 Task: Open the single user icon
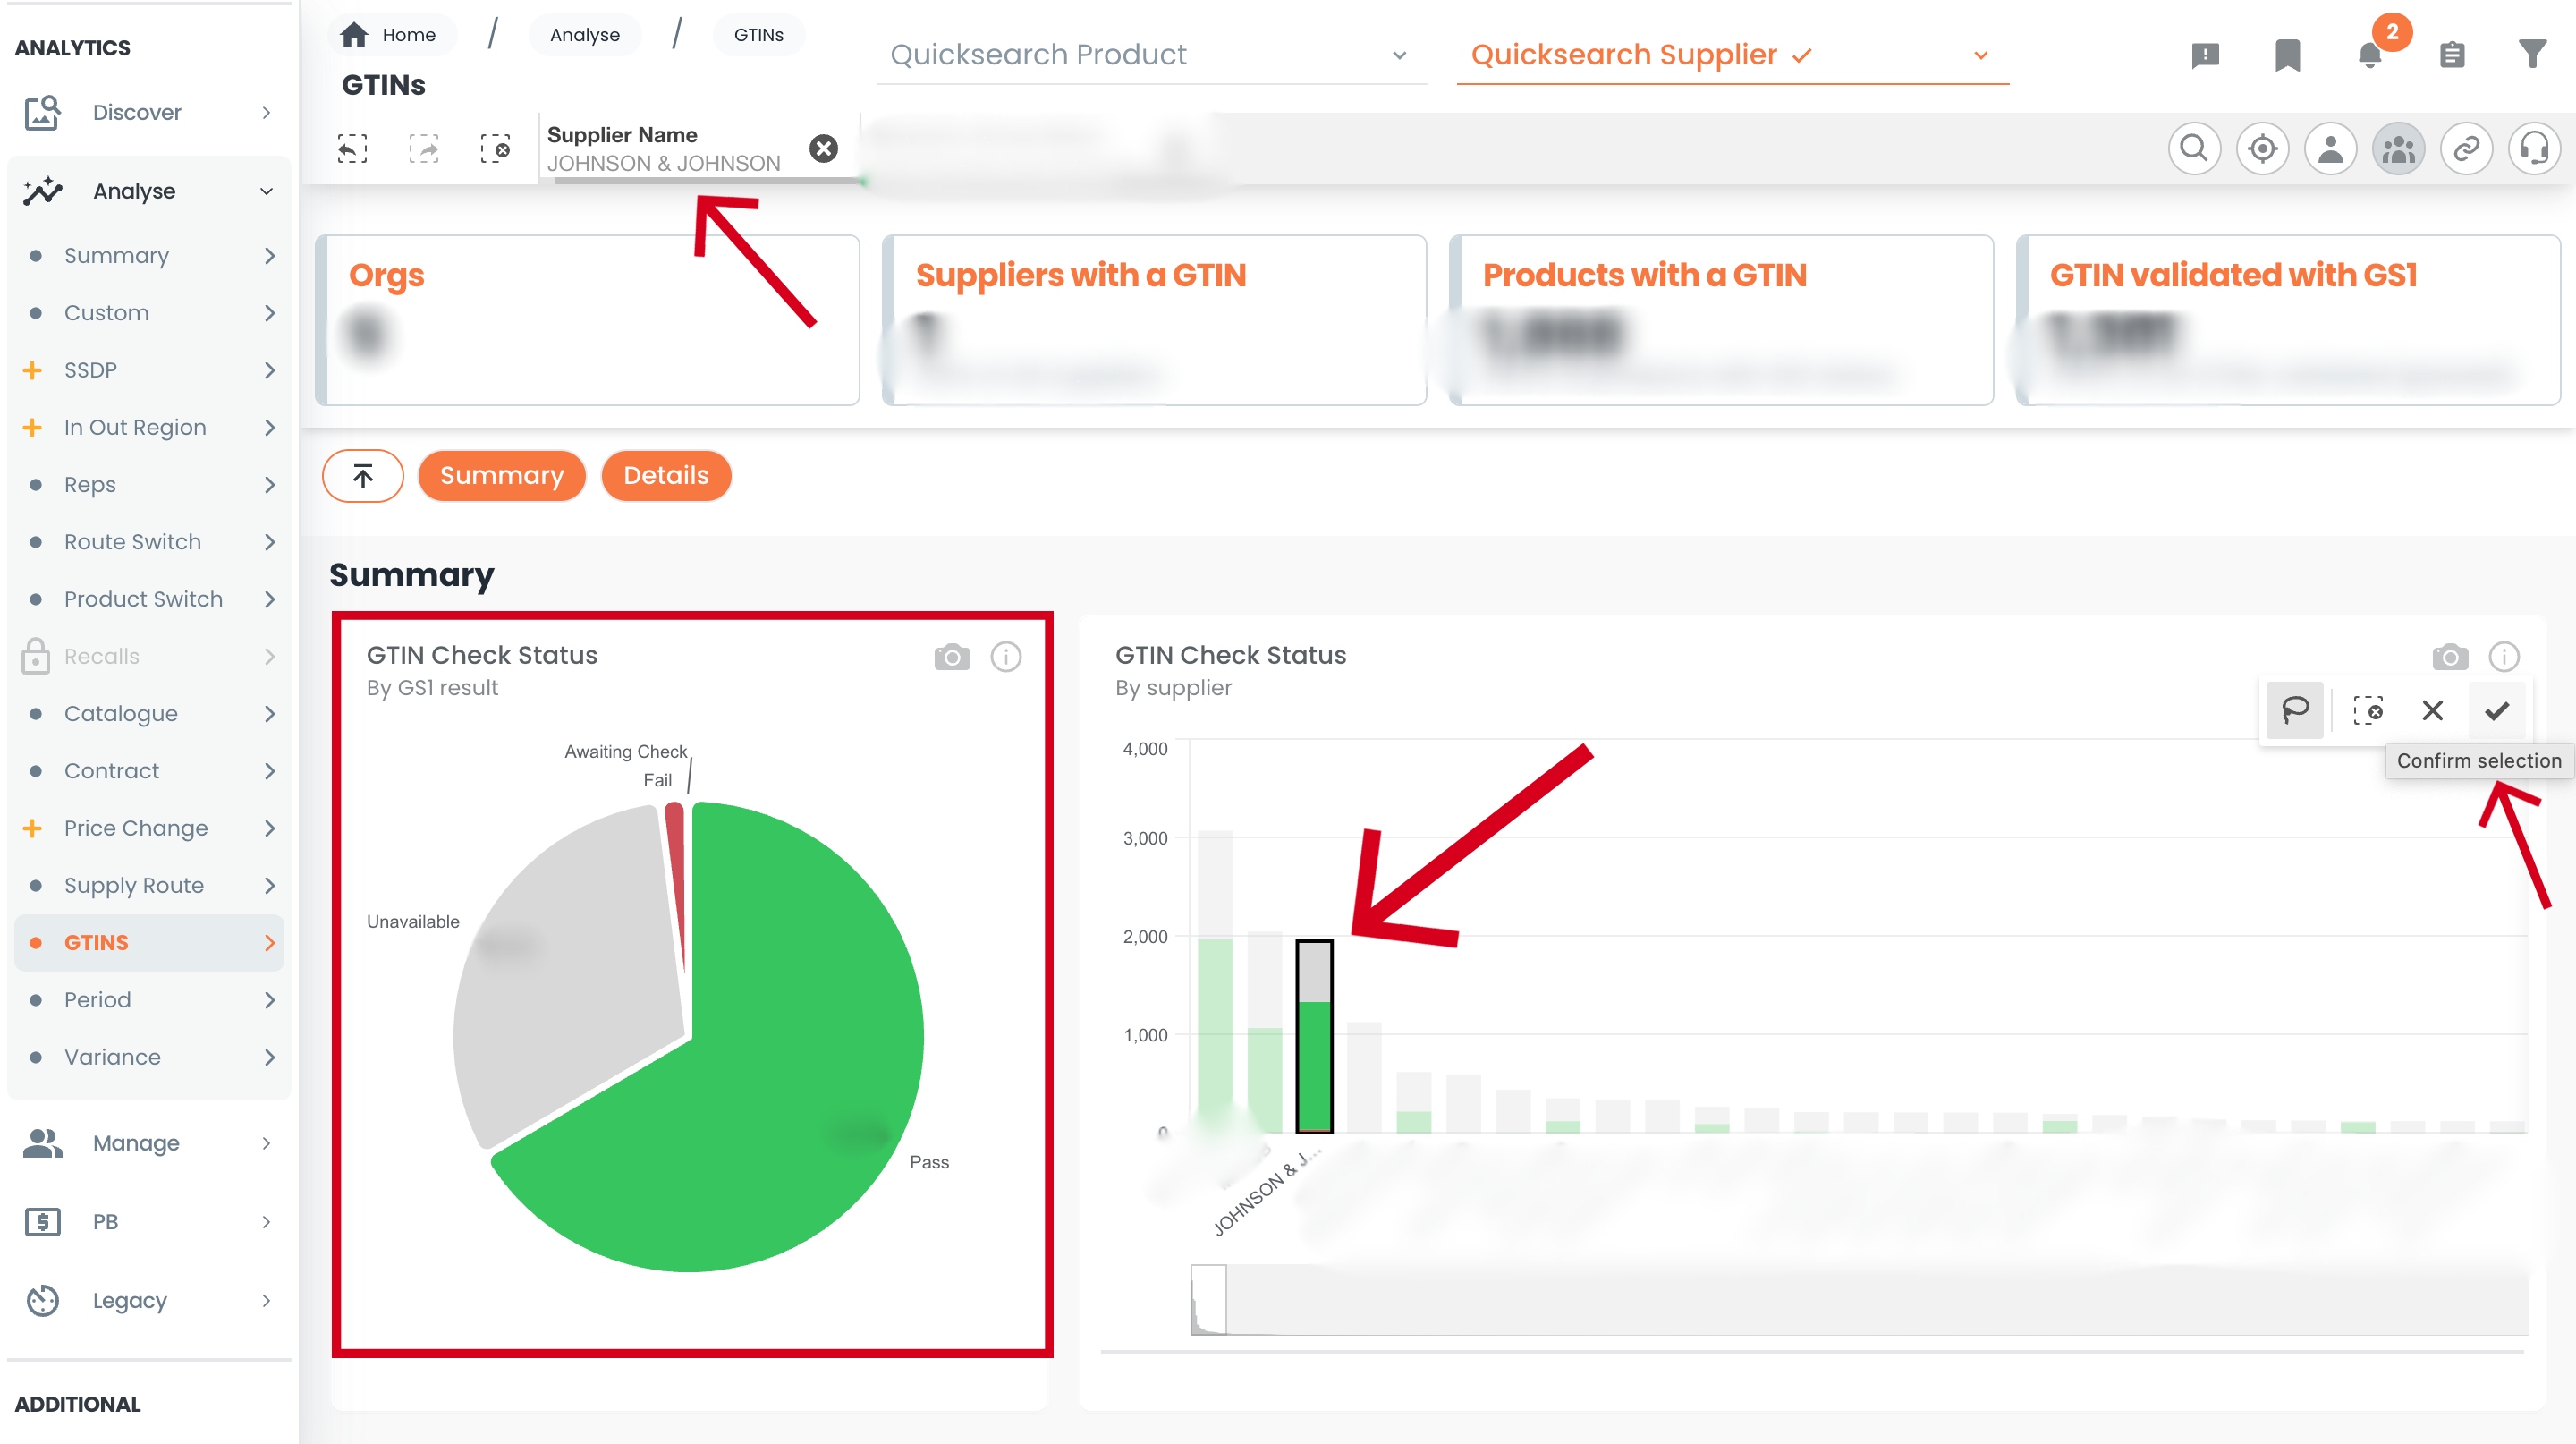click(2330, 149)
